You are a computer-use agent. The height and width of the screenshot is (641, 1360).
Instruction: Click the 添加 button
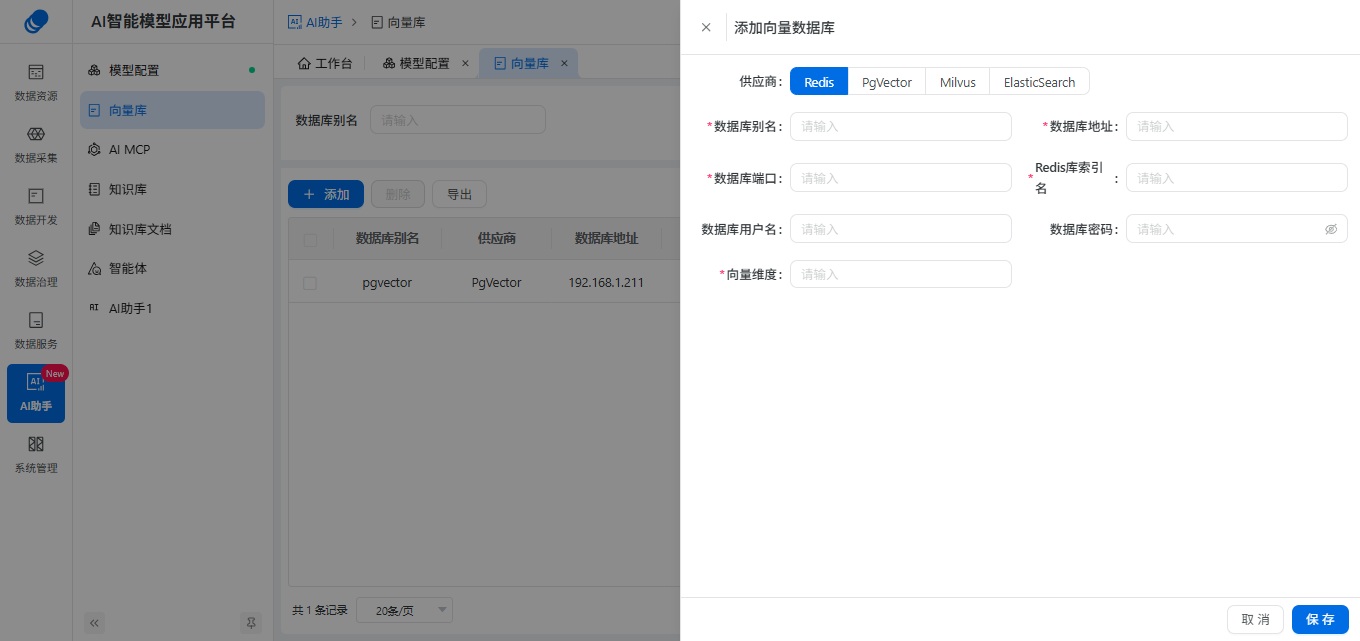(326, 194)
